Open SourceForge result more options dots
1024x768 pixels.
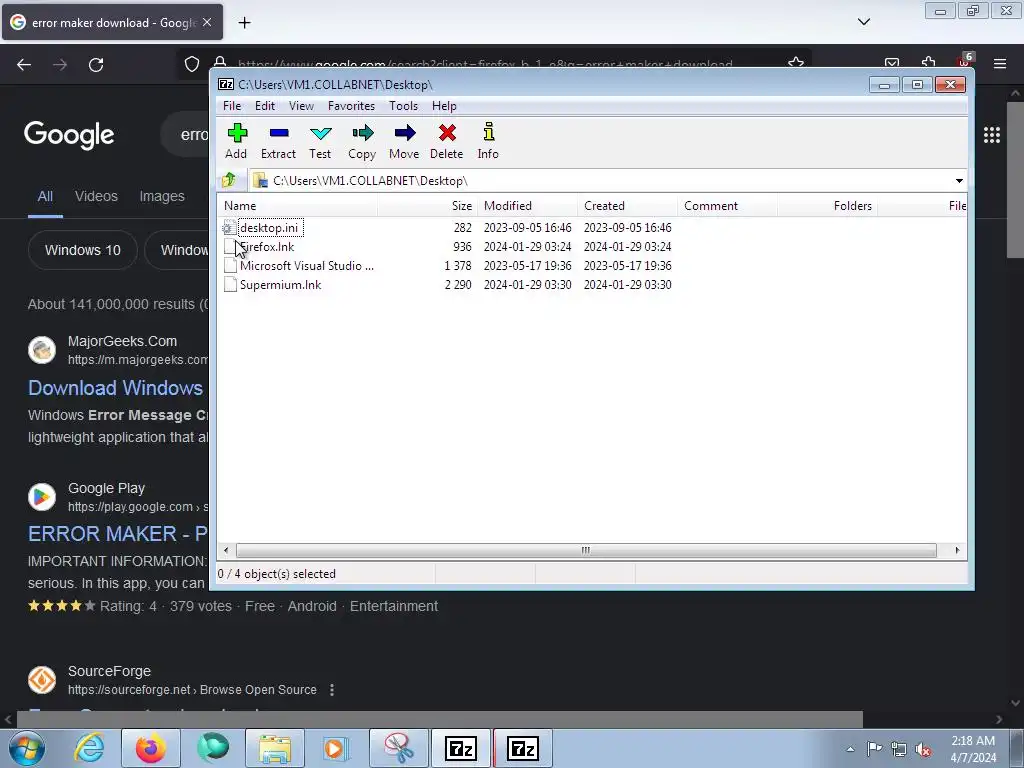tap(332, 690)
